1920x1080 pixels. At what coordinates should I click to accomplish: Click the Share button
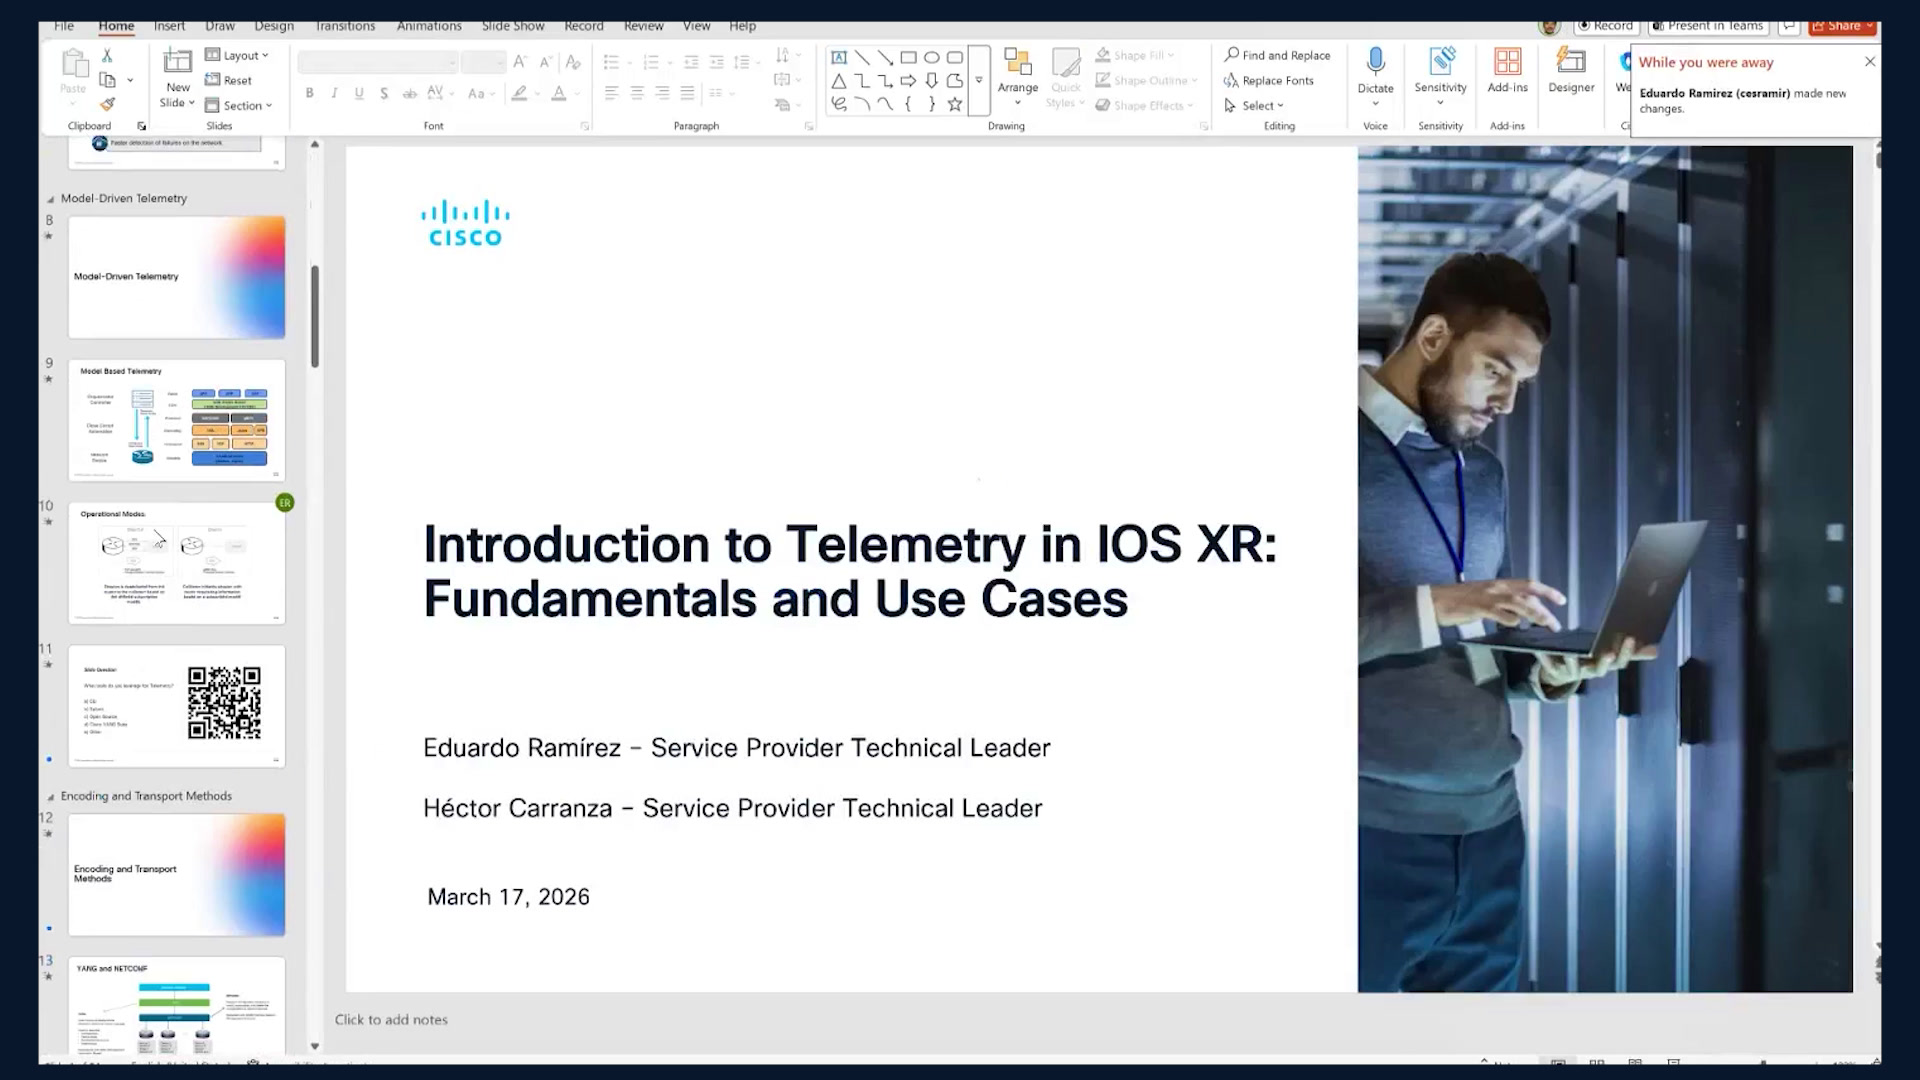[x=1842, y=26]
